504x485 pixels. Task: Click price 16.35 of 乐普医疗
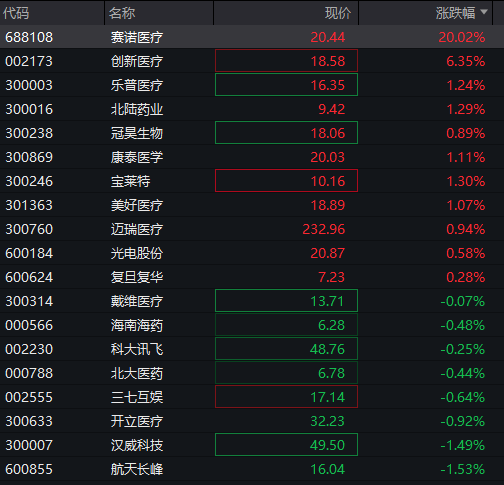click(x=328, y=85)
